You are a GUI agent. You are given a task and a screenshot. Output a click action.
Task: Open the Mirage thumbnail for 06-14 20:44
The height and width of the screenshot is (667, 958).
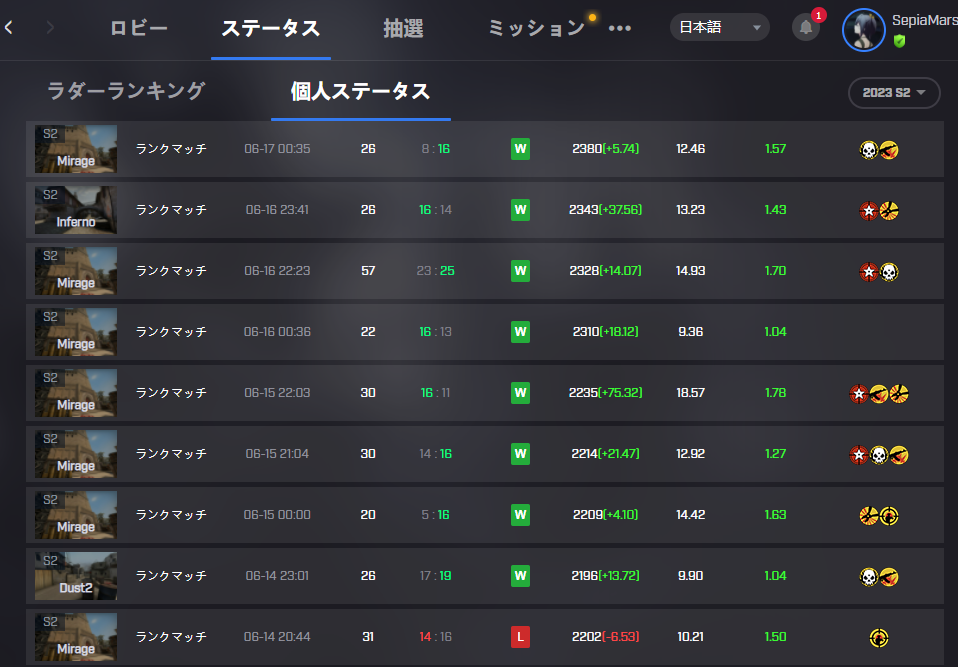[x=76, y=637]
